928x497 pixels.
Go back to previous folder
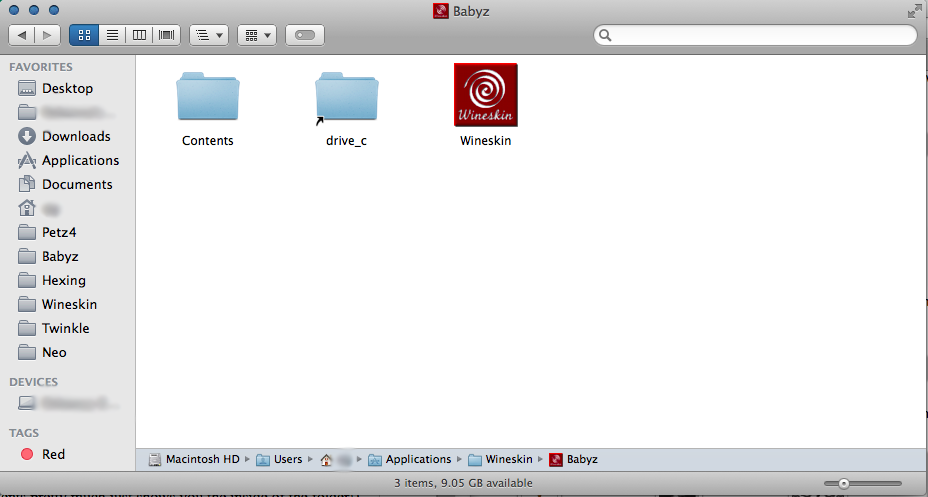[22, 35]
